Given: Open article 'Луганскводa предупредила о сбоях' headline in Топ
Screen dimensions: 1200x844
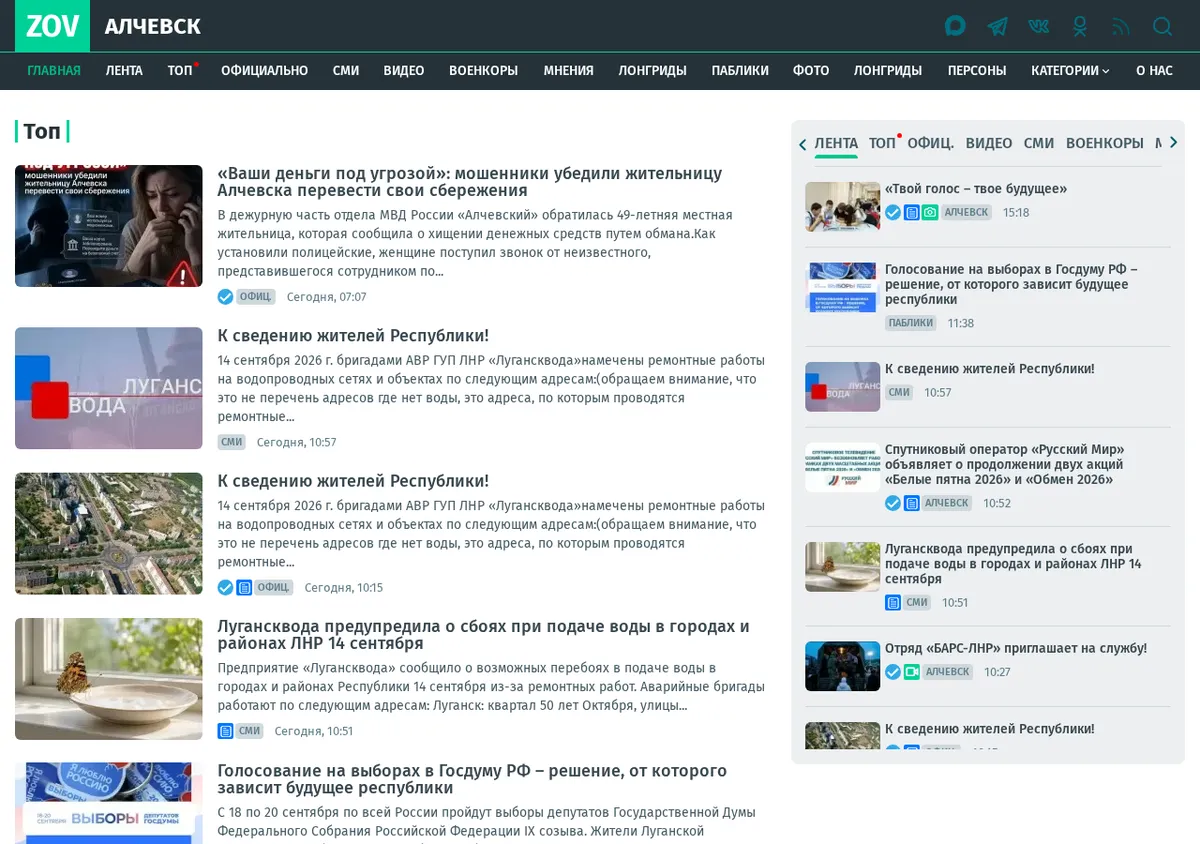Looking at the screenshot, I should tap(483, 634).
